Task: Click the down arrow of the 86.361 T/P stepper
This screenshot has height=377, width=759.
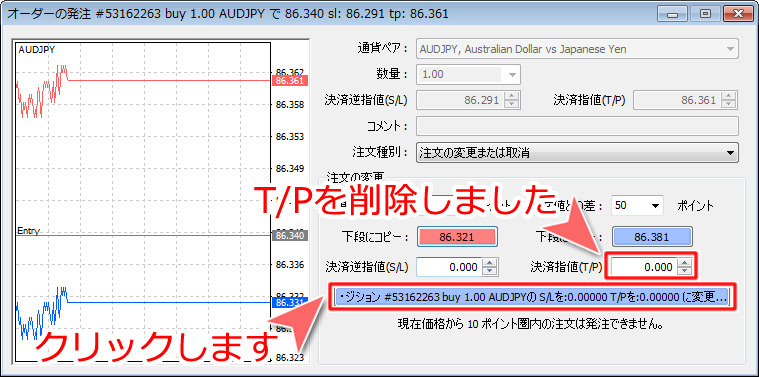Action: [x=729, y=105]
